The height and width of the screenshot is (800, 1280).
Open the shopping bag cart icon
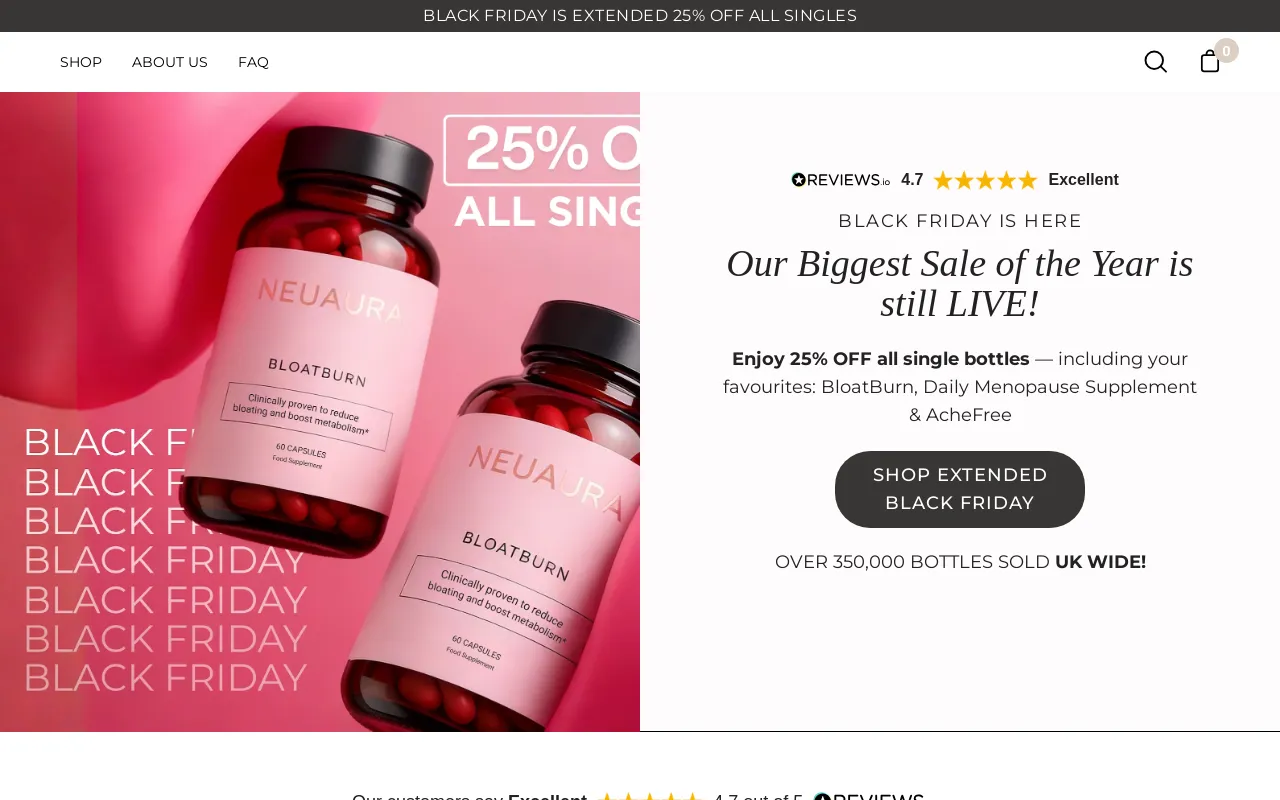tap(1209, 62)
